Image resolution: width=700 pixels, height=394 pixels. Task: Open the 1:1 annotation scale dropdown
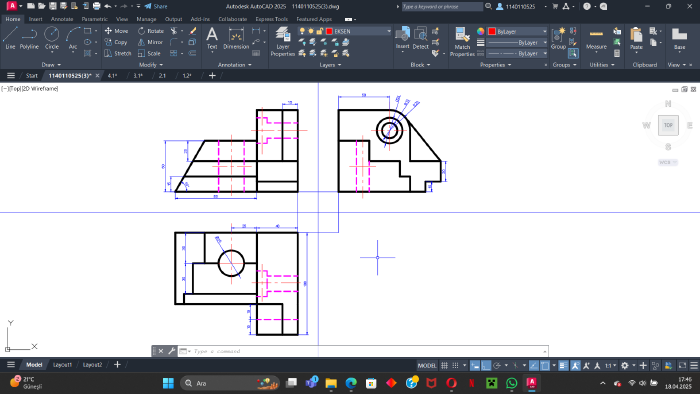[x=611, y=365]
